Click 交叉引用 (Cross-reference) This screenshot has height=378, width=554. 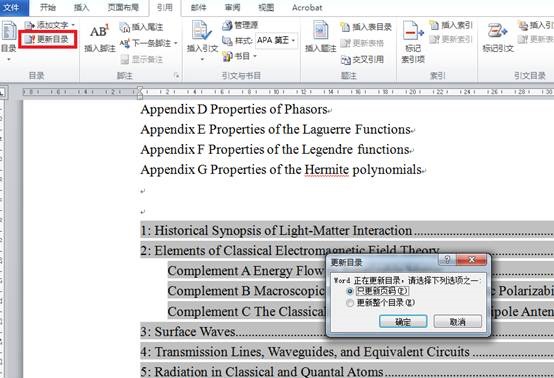click(363, 60)
